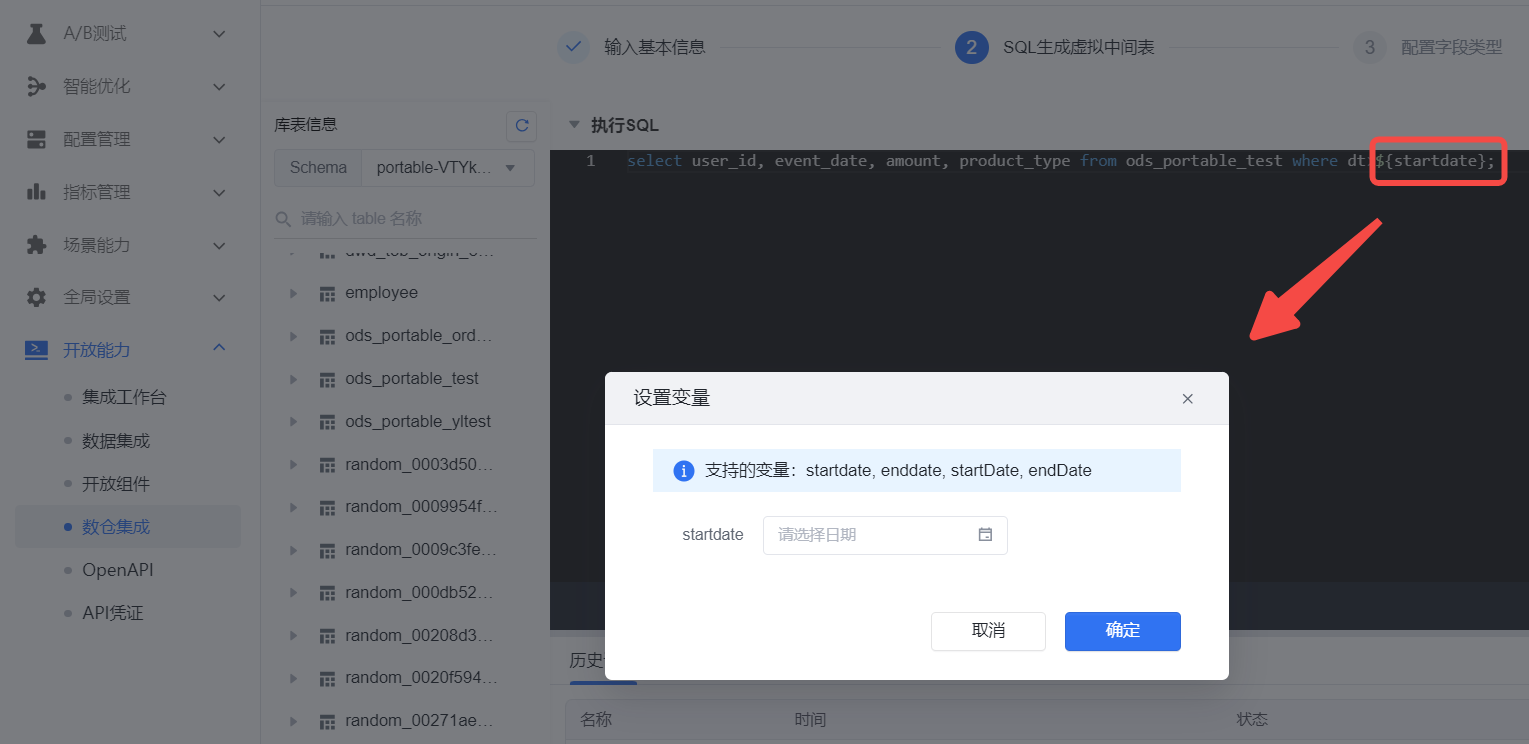Click the 指标管理 bar chart icon
Image resolution: width=1529 pixels, height=744 pixels.
click(37, 192)
